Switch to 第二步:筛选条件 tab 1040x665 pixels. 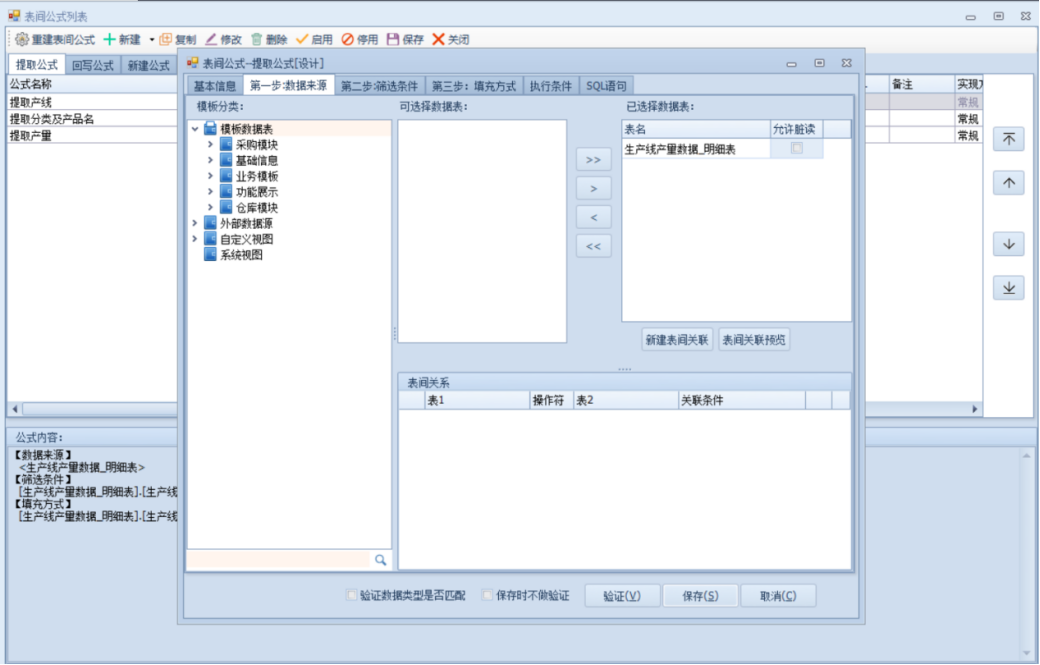(x=380, y=86)
